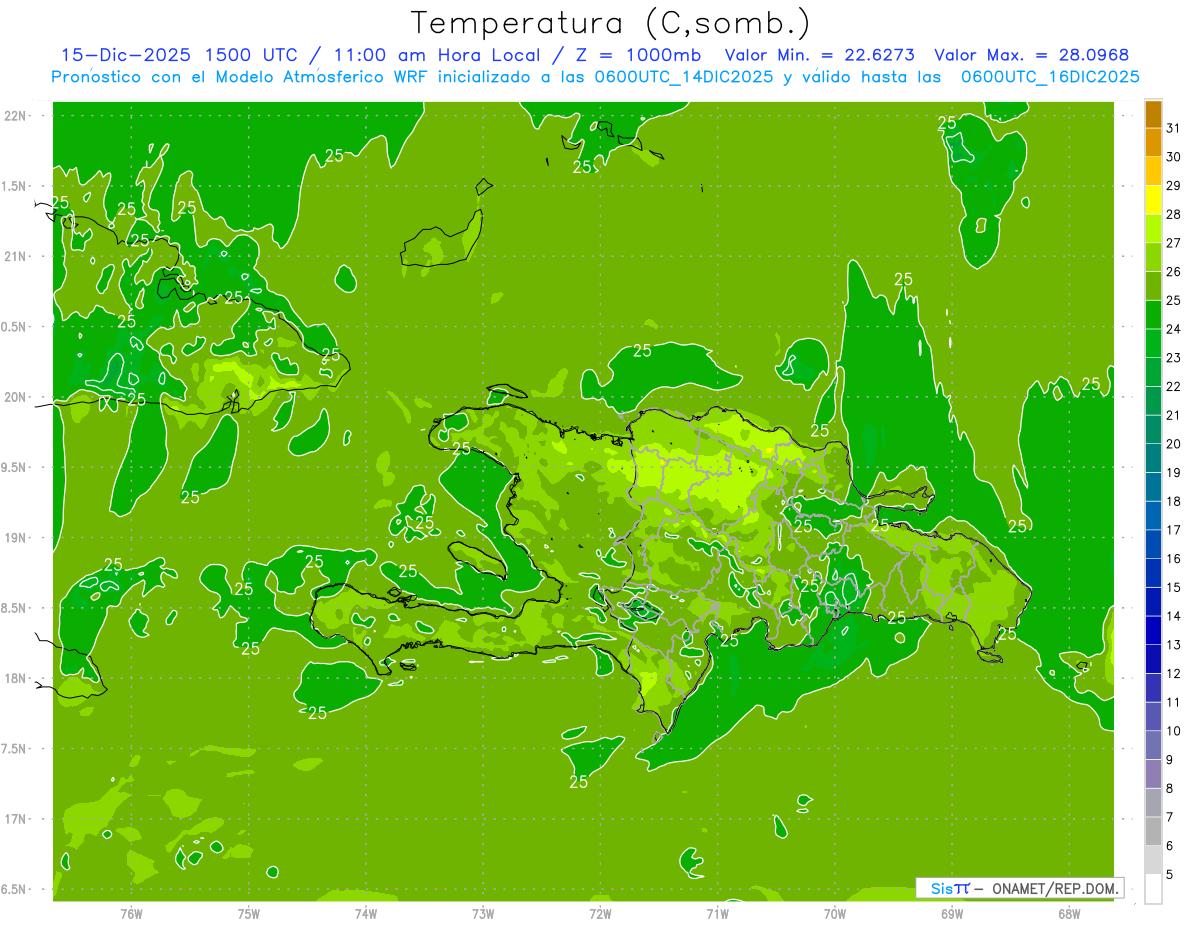Click the '69W' longitude axis label
Screen dimensions: 1200x927
(952, 914)
